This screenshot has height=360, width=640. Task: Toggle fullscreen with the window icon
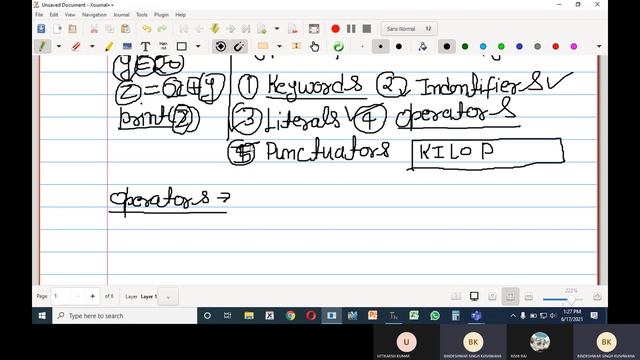(x=314, y=29)
